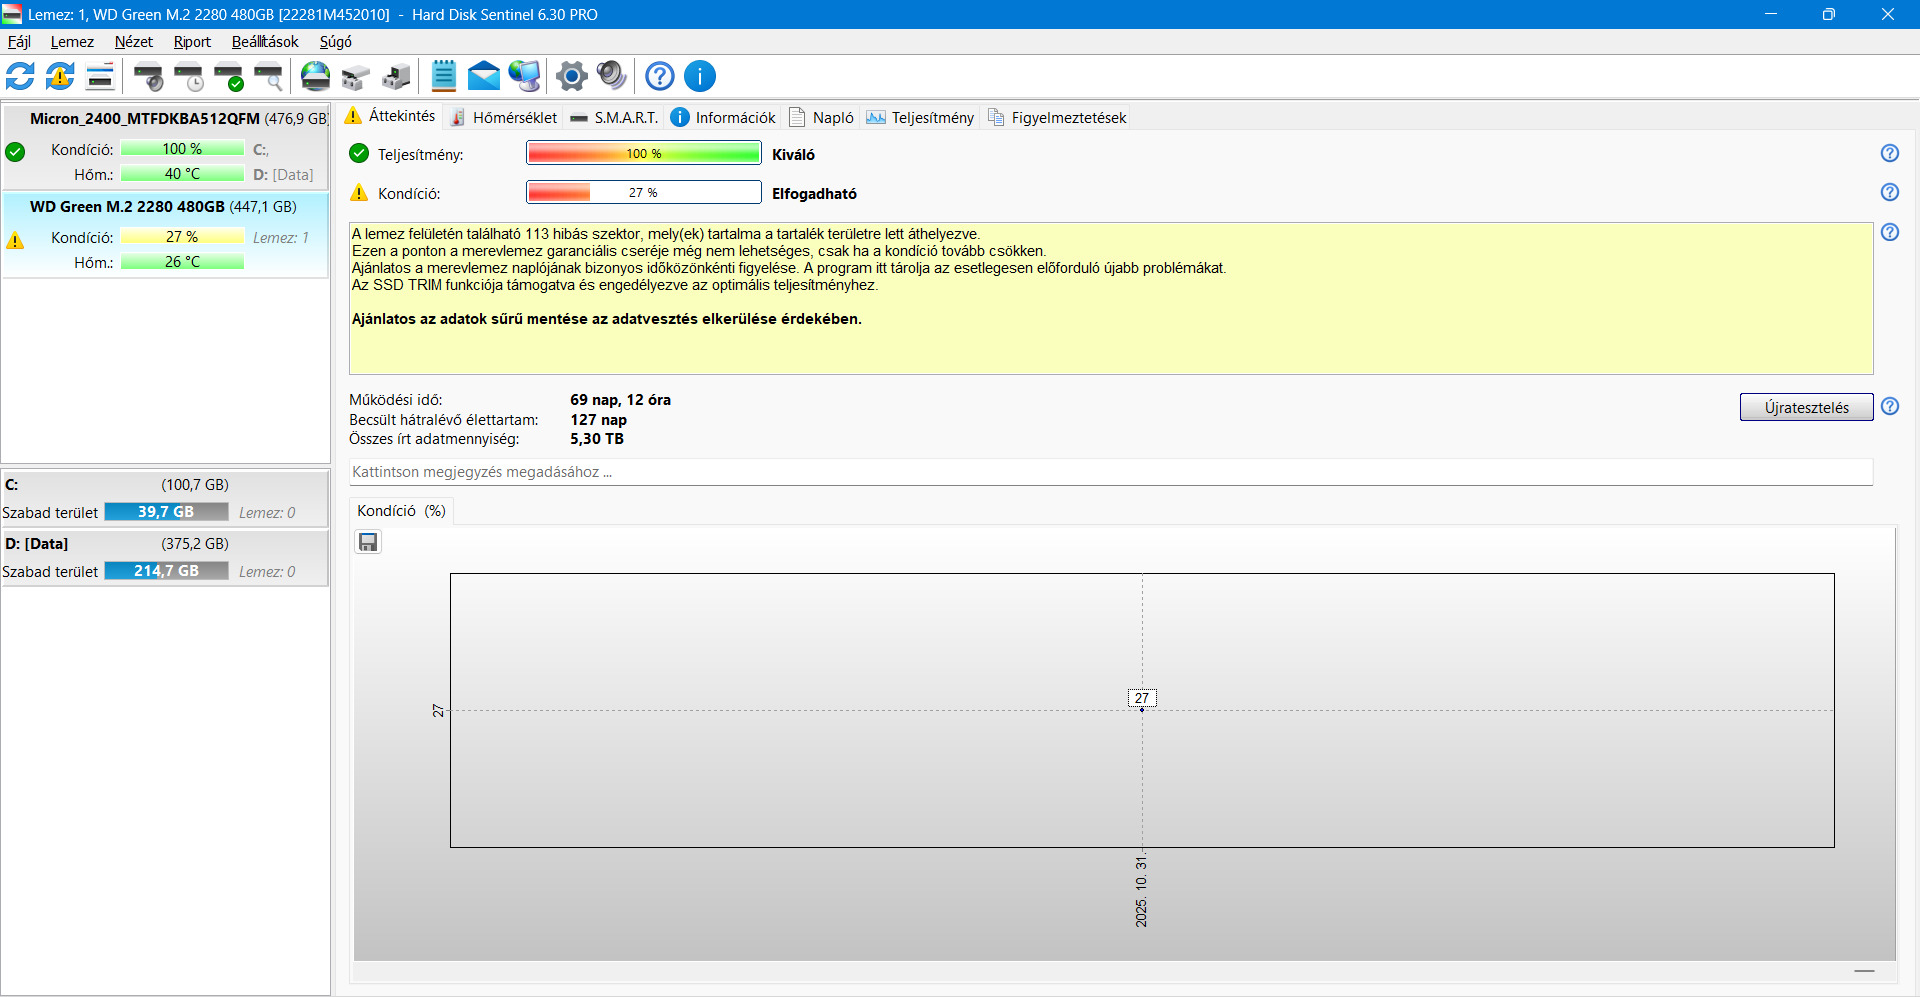This screenshot has width=1920, height=997.
Task: Click the help icon beside the yellow description box
Action: 1889,232
